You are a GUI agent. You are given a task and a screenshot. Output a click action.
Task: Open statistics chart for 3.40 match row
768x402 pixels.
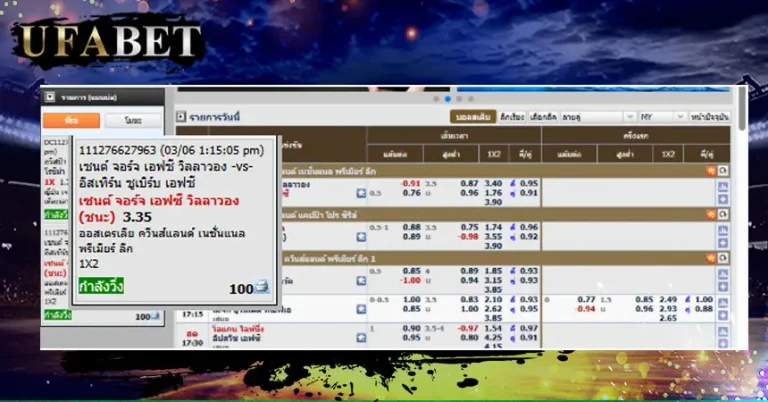pyautogui.click(x=723, y=187)
